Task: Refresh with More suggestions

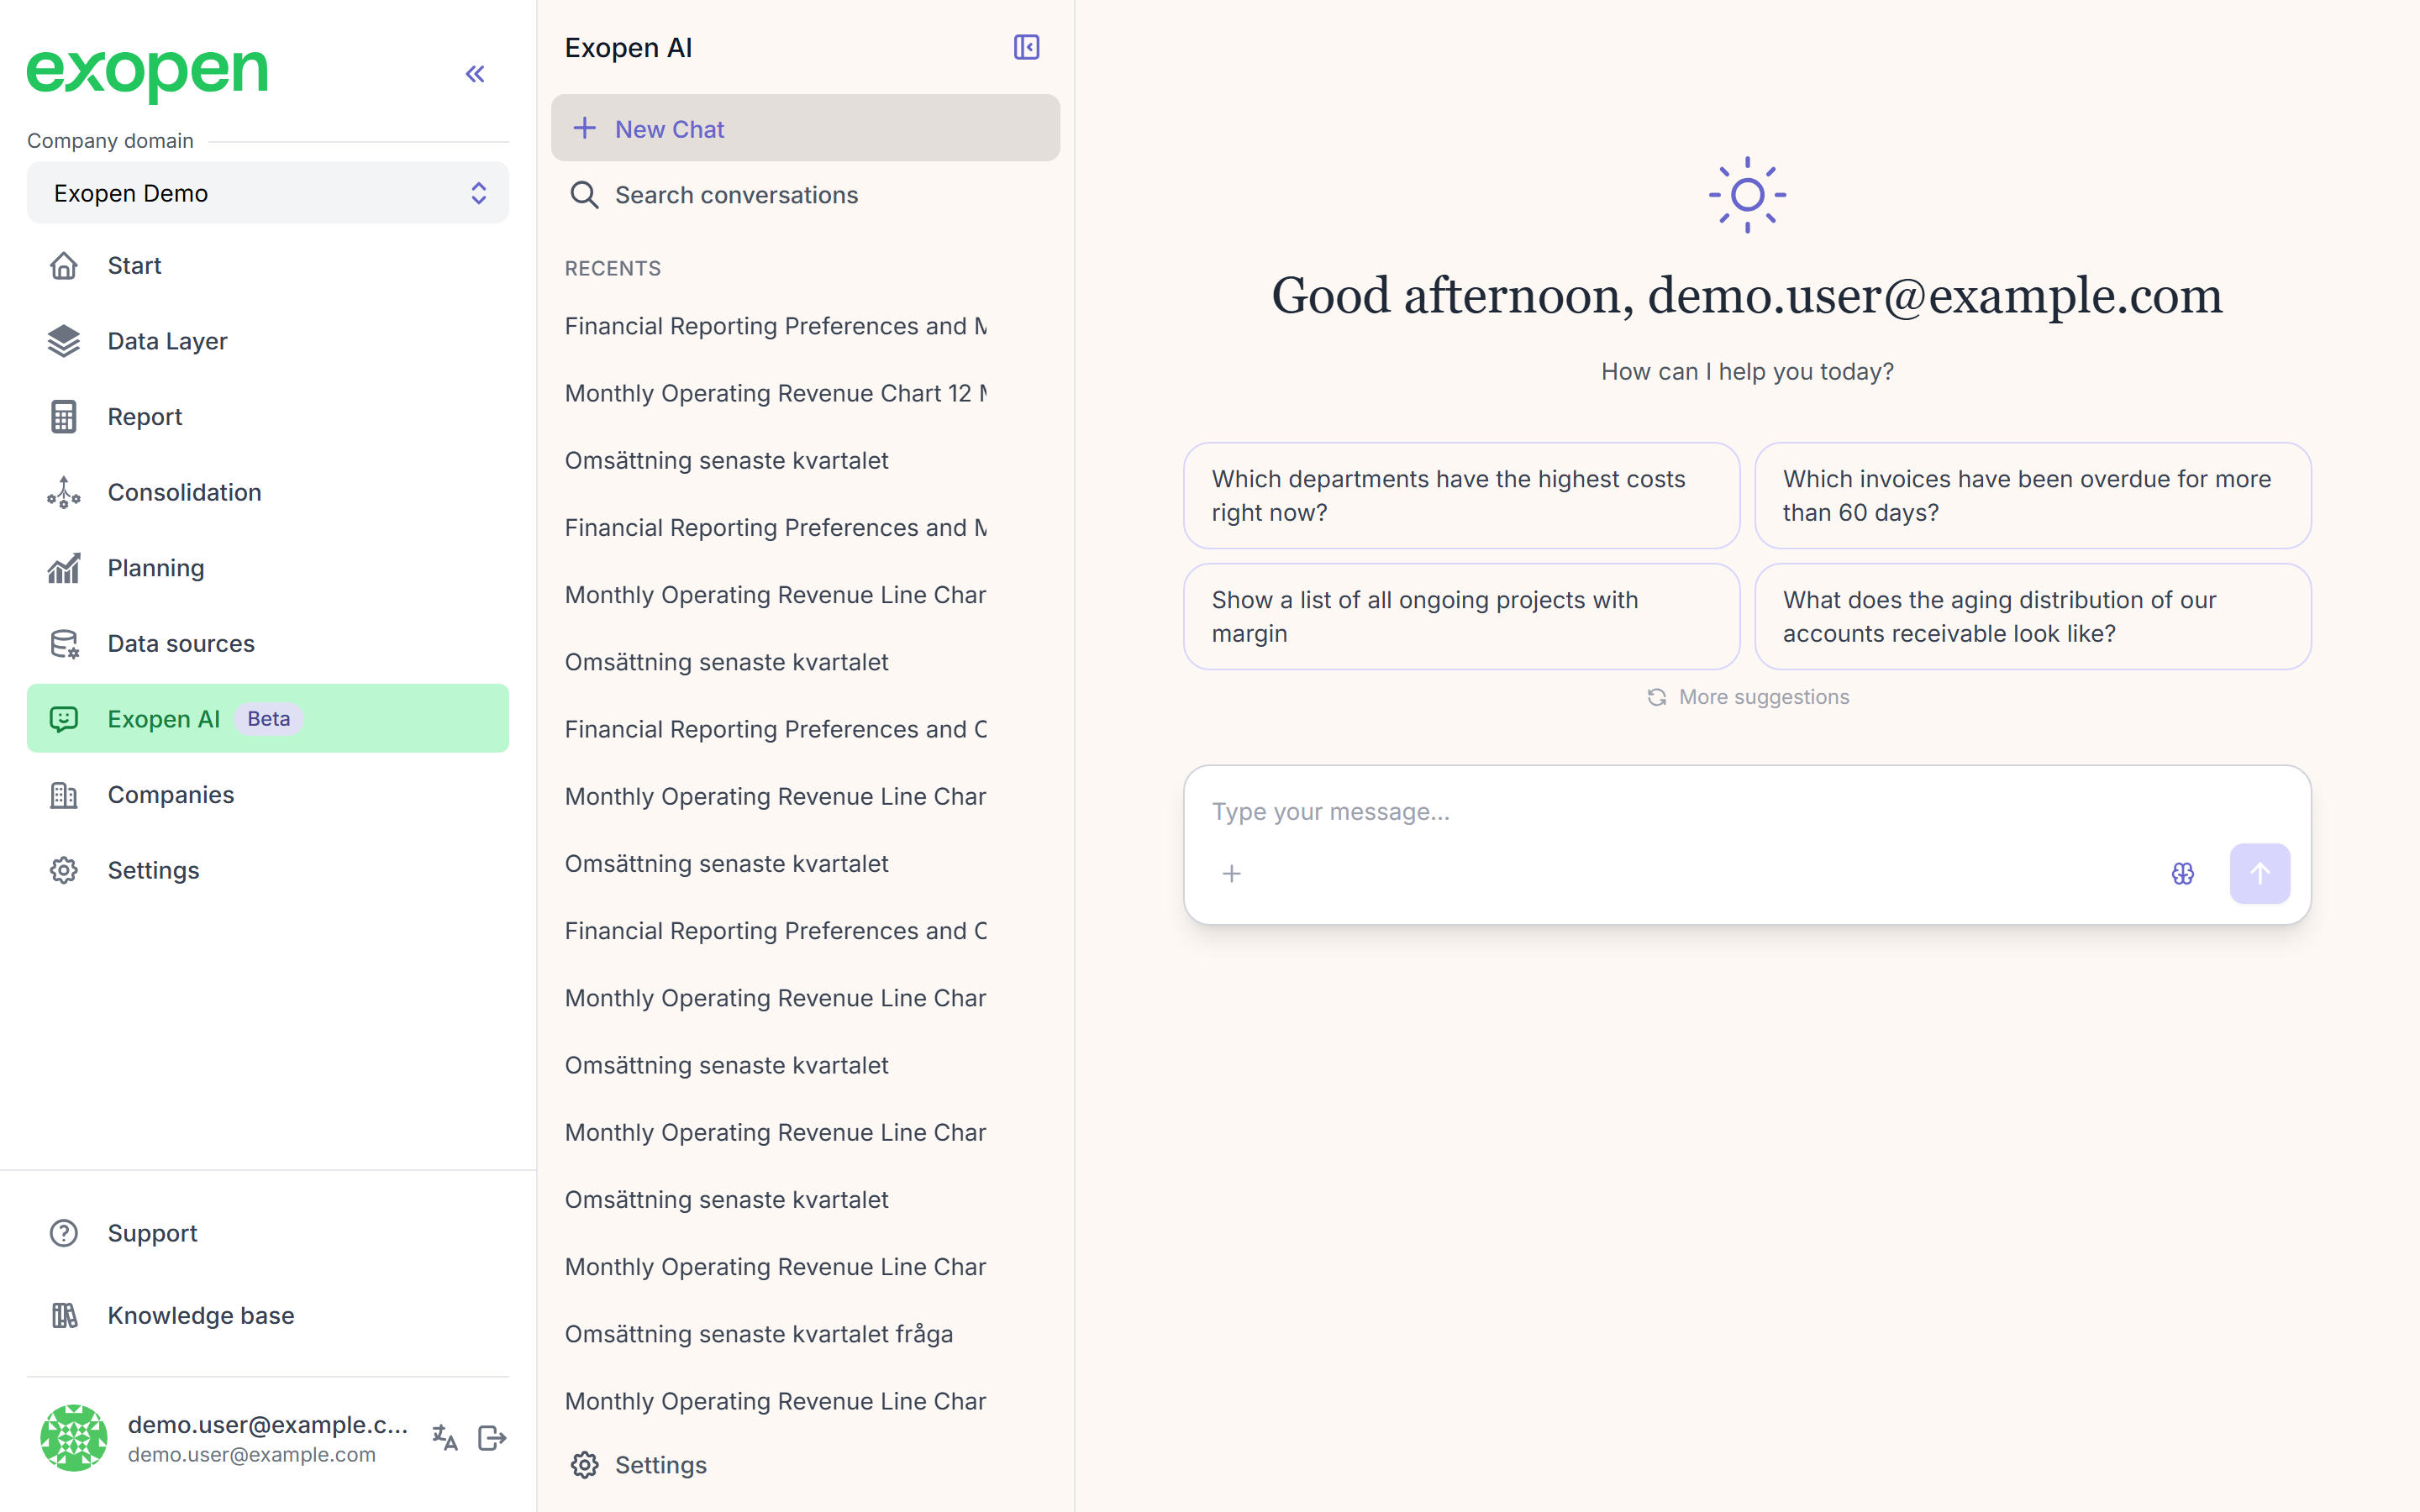Action: point(1748,697)
